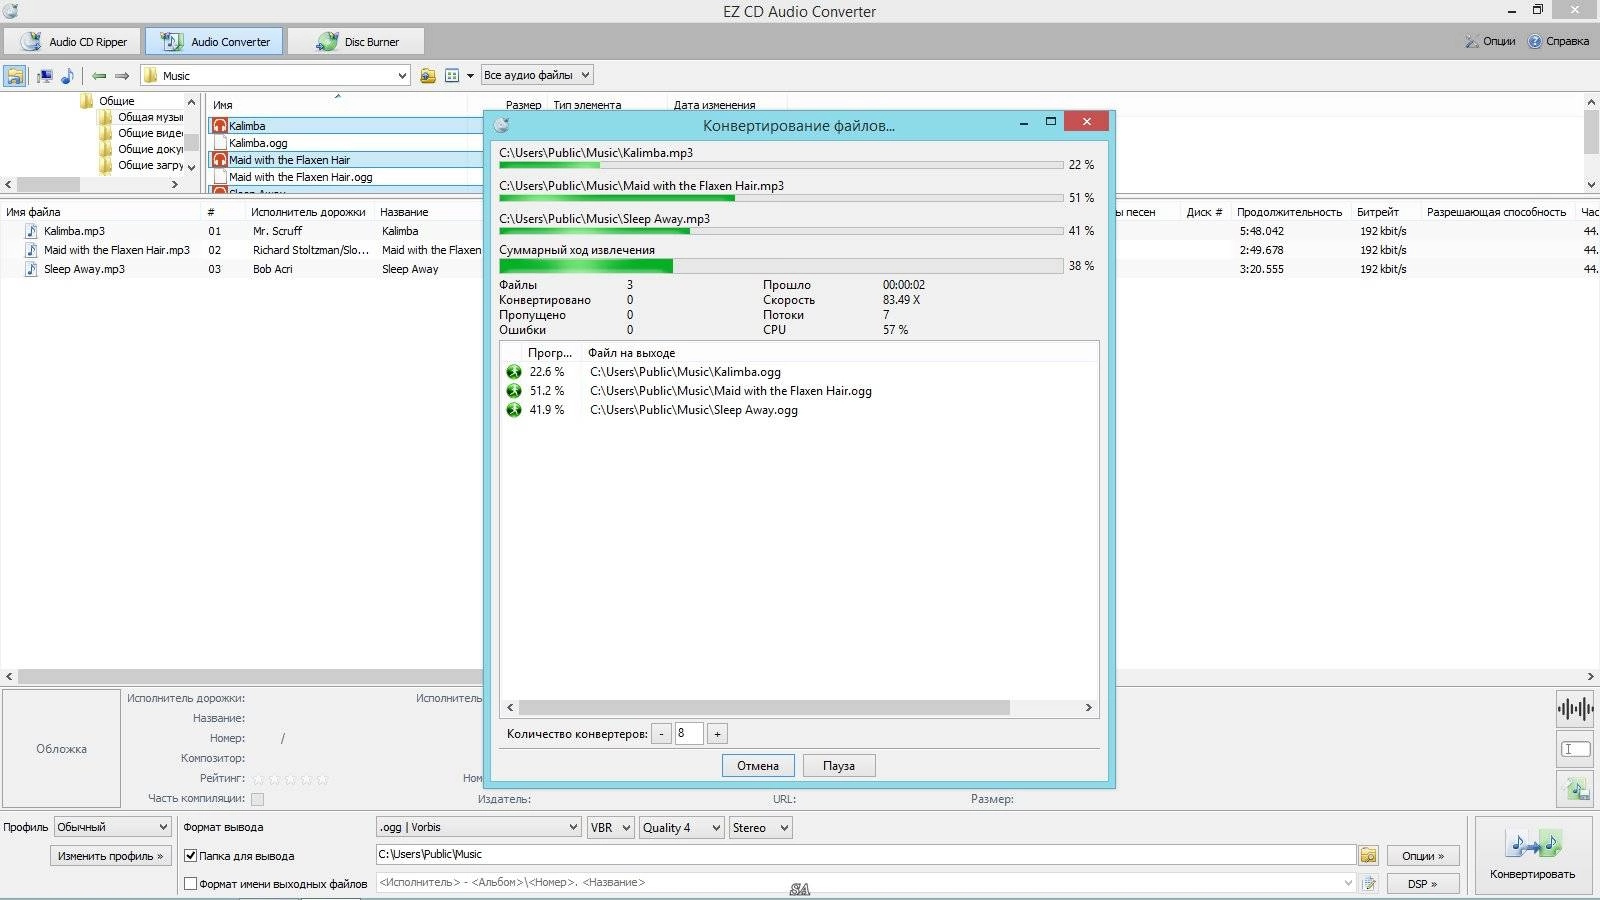This screenshot has height=900, width=1600.
Task: Click the rating stars control
Action: coord(290,778)
